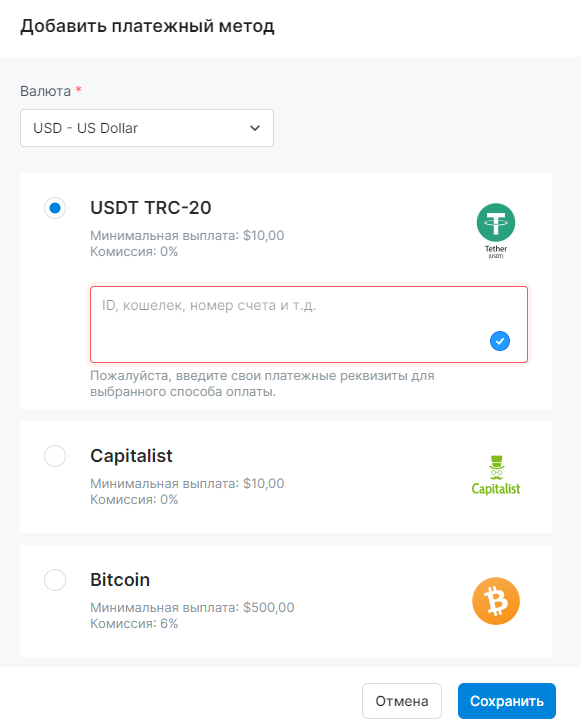Click the Валюта field label
This screenshot has height=727, width=581.
[x=45, y=91]
